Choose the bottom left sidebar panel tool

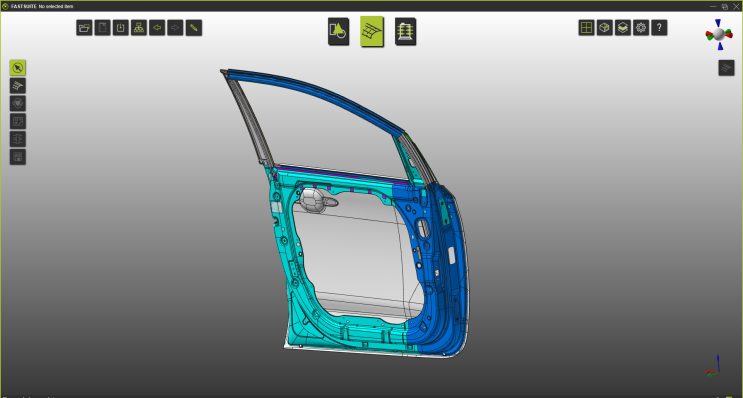18,157
